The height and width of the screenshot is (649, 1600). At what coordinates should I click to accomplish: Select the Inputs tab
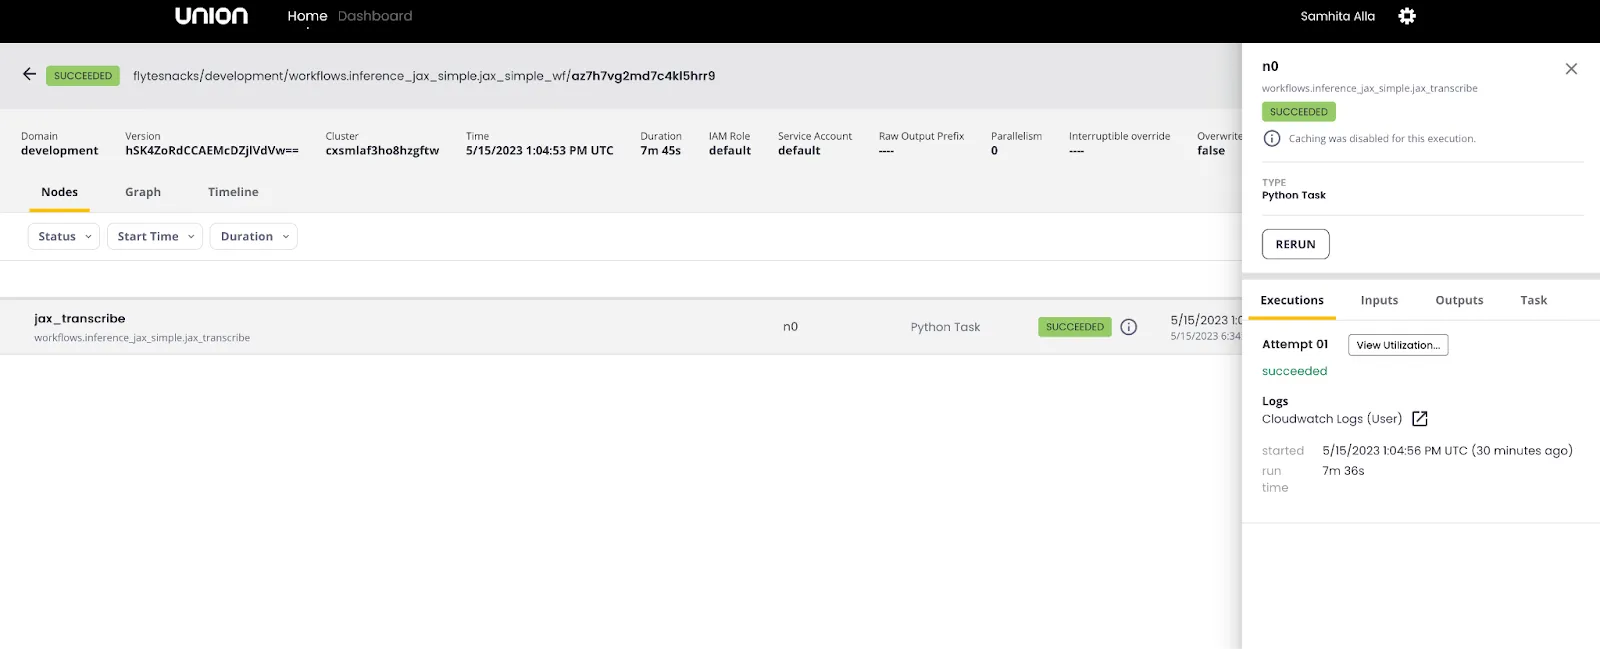pos(1380,300)
